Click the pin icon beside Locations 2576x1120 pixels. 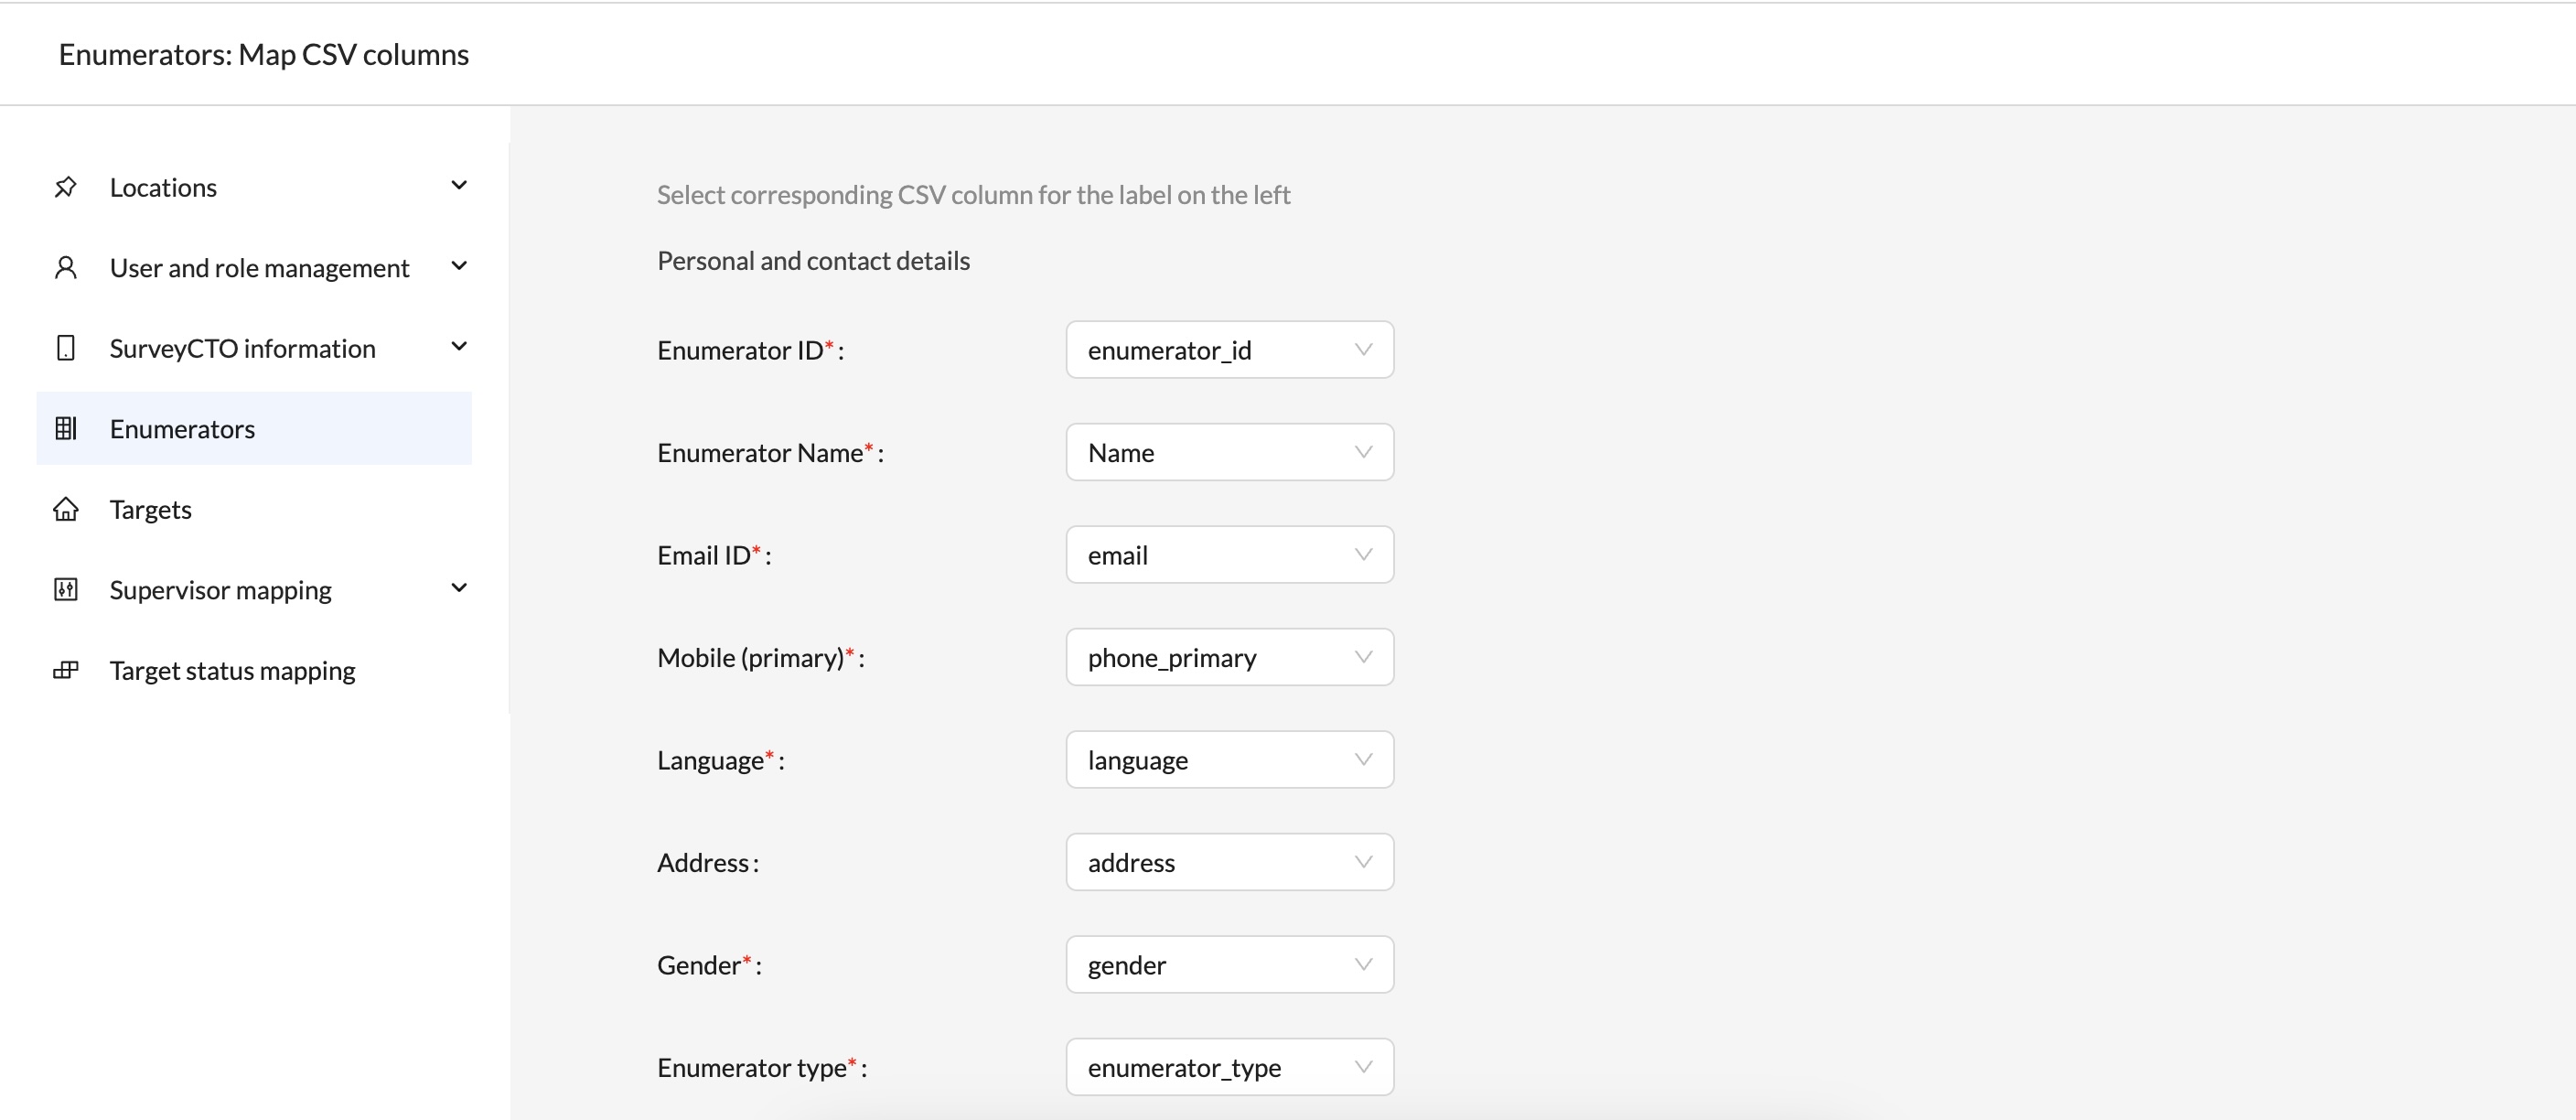(x=66, y=187)
